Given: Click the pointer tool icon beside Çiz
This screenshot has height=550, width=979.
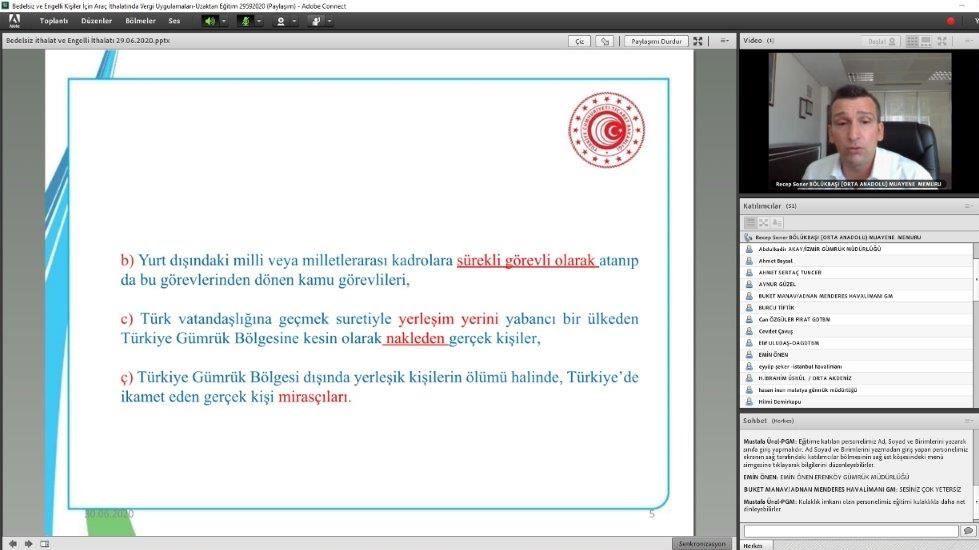Looking at the screenshot, I should 605,41.
